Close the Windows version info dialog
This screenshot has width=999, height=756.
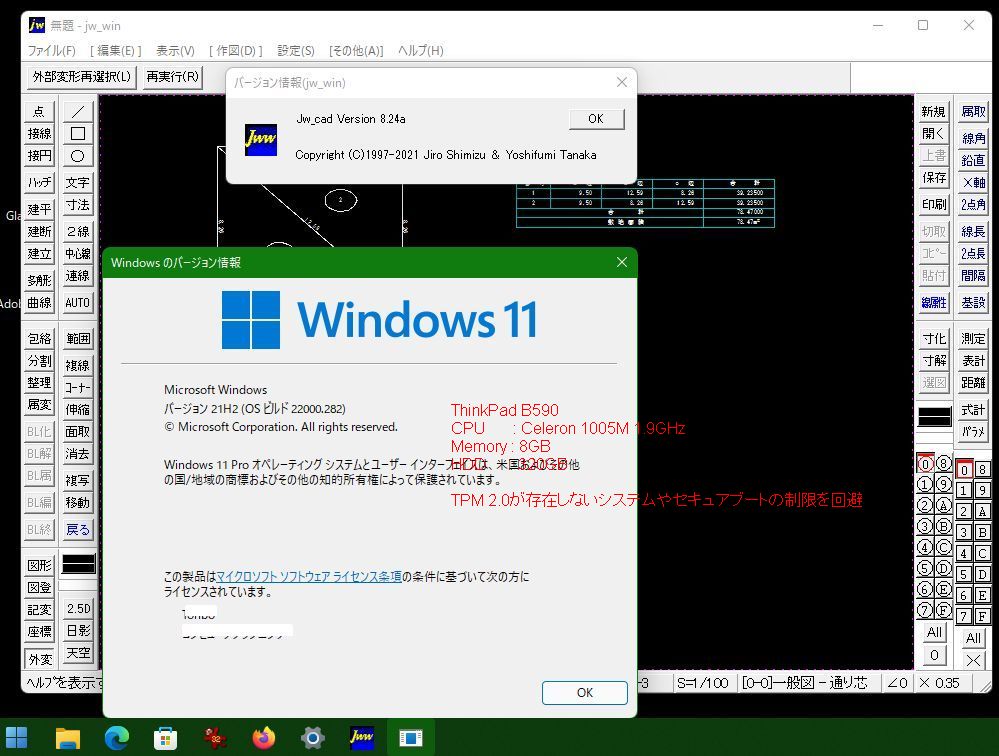click(622, 262)
